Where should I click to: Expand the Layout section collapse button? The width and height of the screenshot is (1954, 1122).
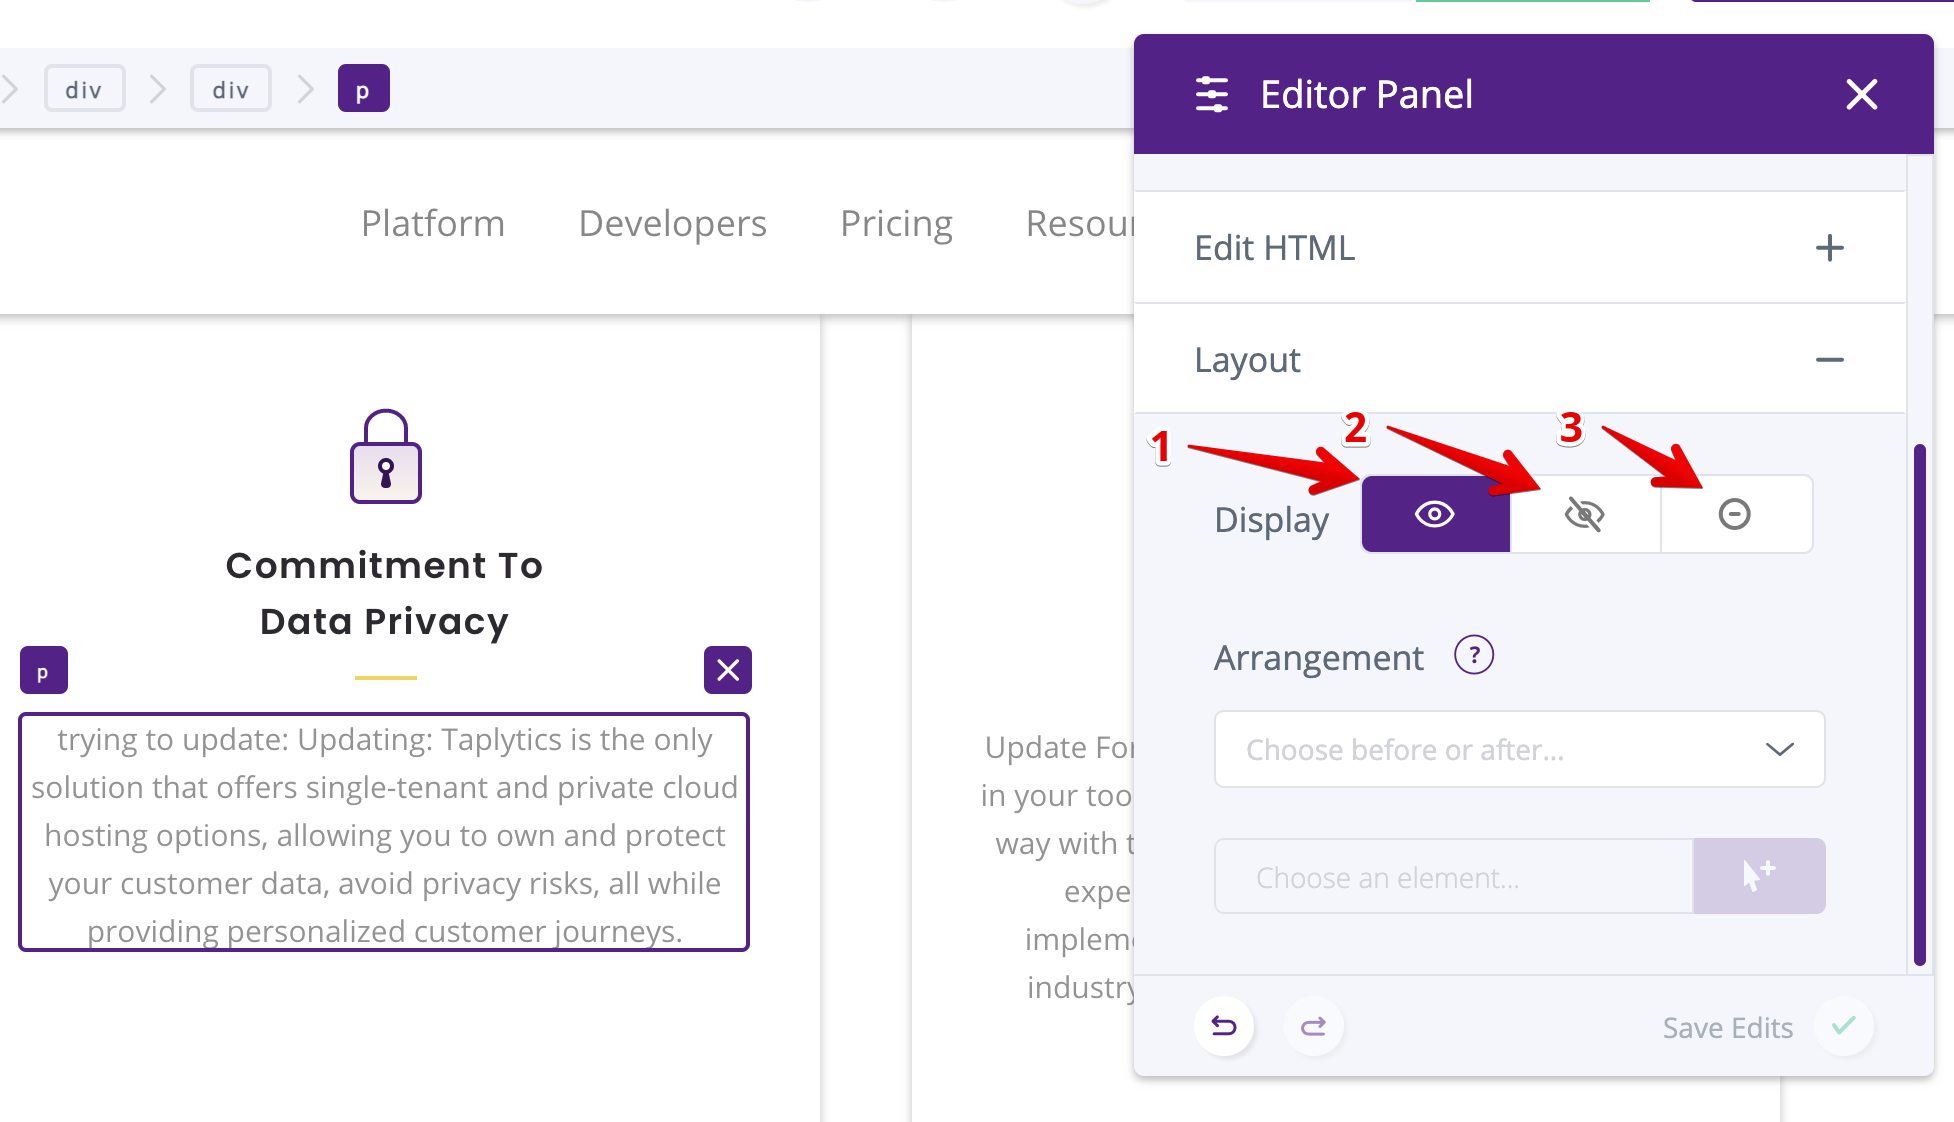click(1831, 358)
